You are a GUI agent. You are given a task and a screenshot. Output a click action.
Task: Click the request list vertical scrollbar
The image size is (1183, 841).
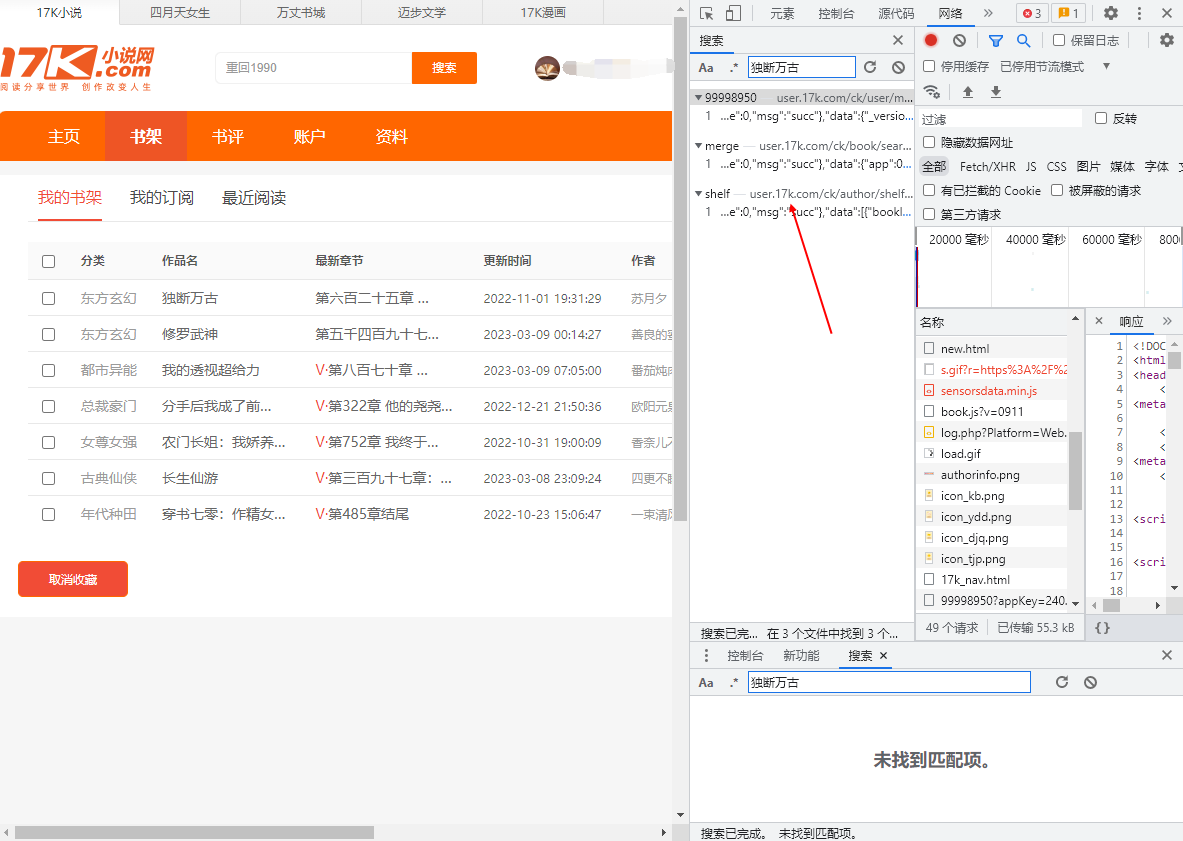[1075, 471]
